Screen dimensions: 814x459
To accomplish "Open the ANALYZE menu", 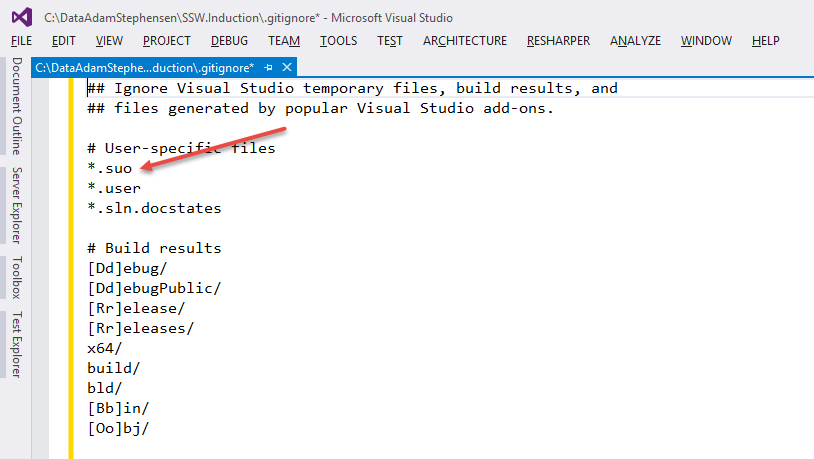I will point(635,41).
